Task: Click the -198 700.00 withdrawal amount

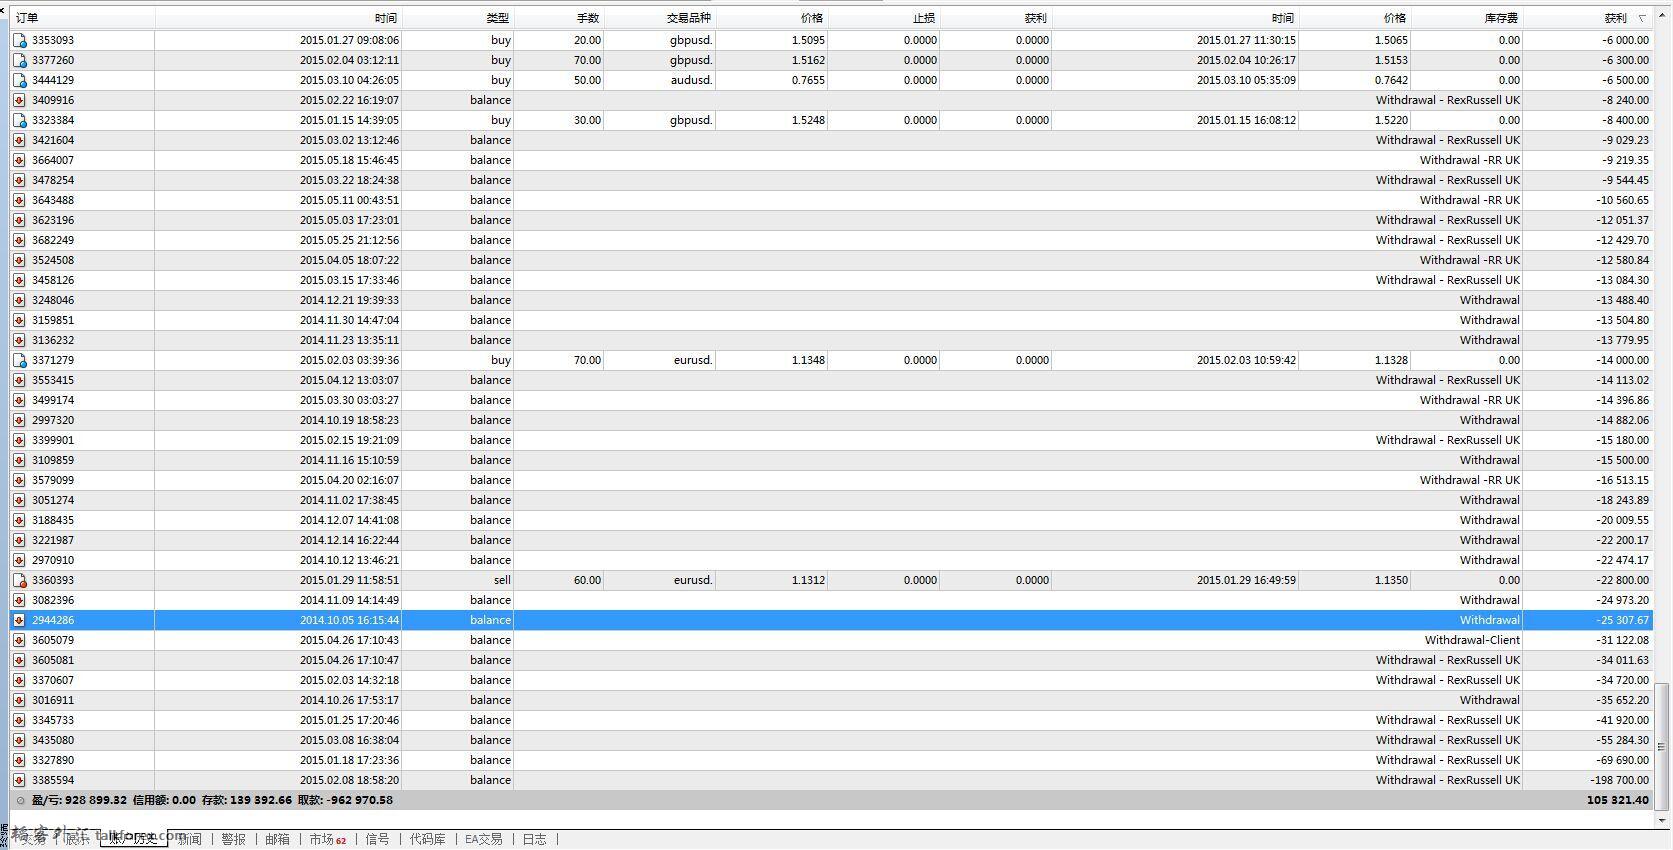Action: point(1619,780)
